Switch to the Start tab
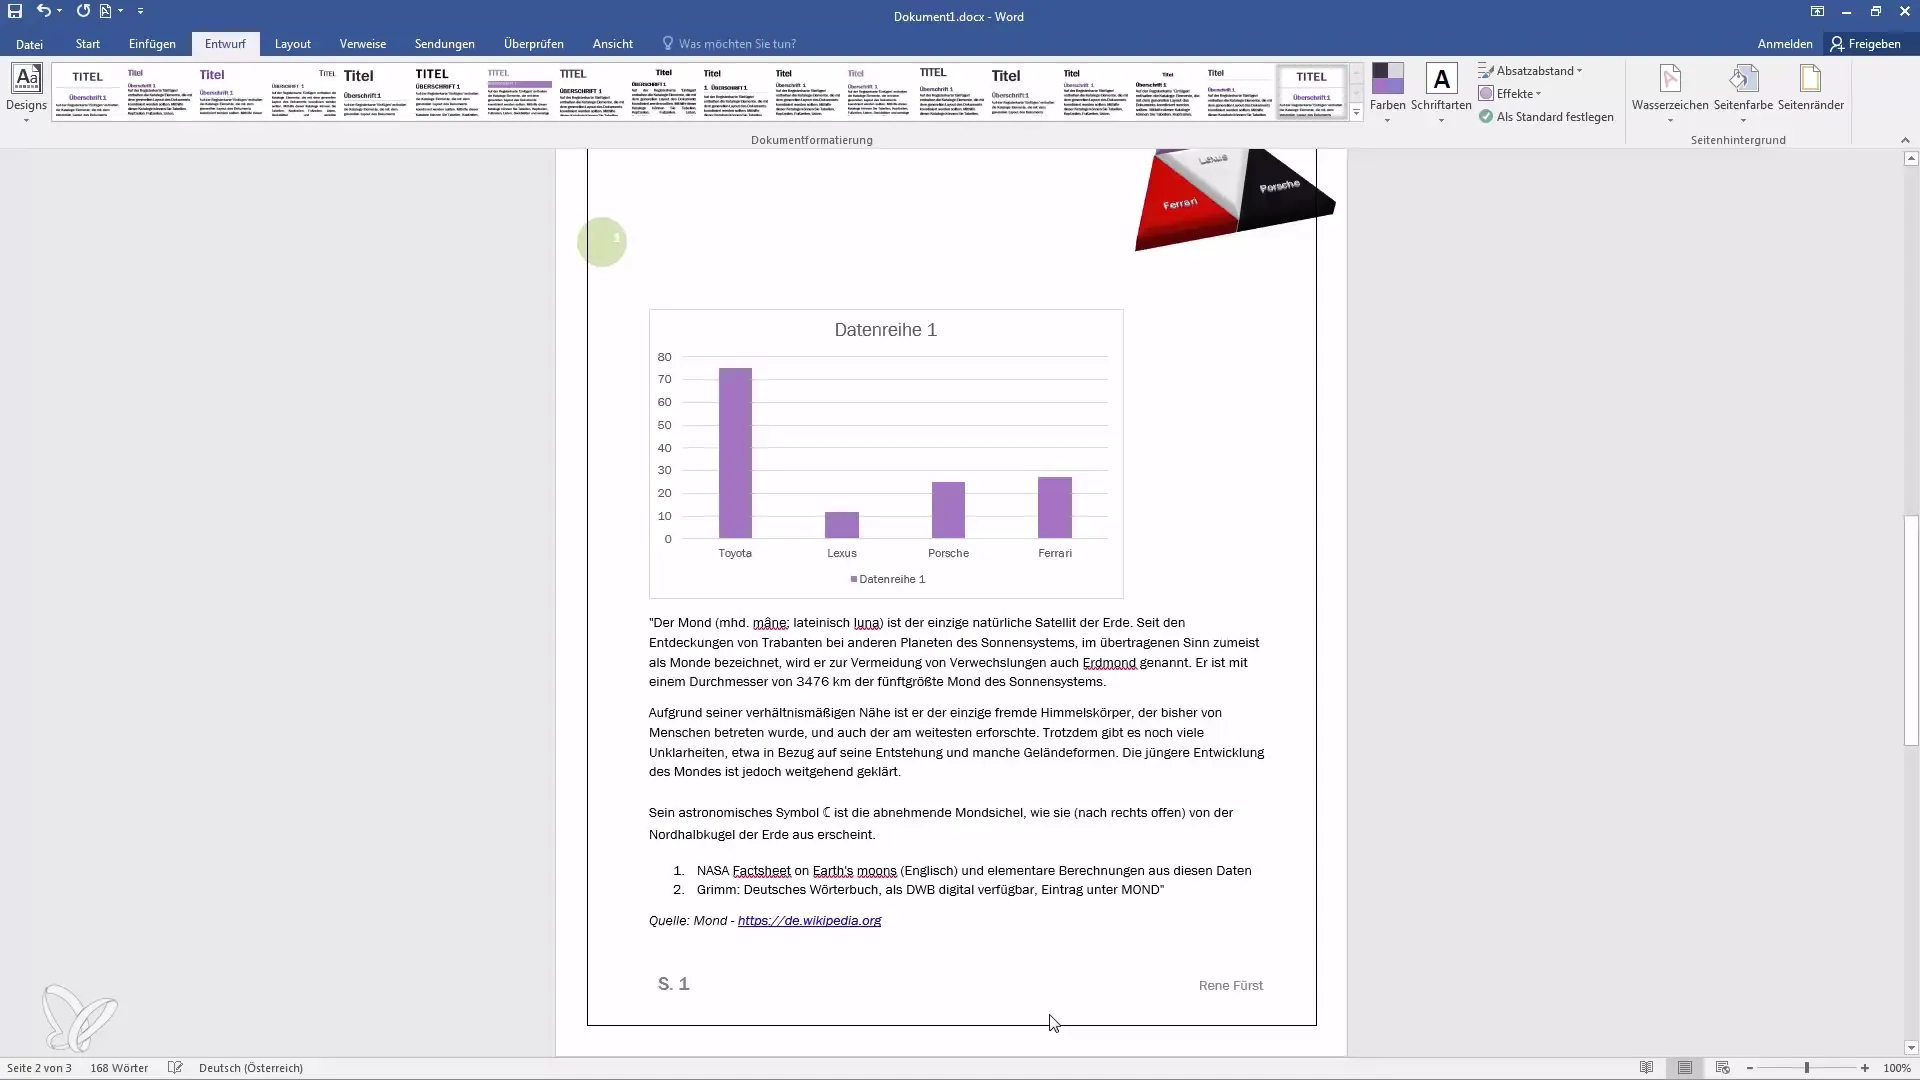The image size is (1920, 1080). pos(88,44)
